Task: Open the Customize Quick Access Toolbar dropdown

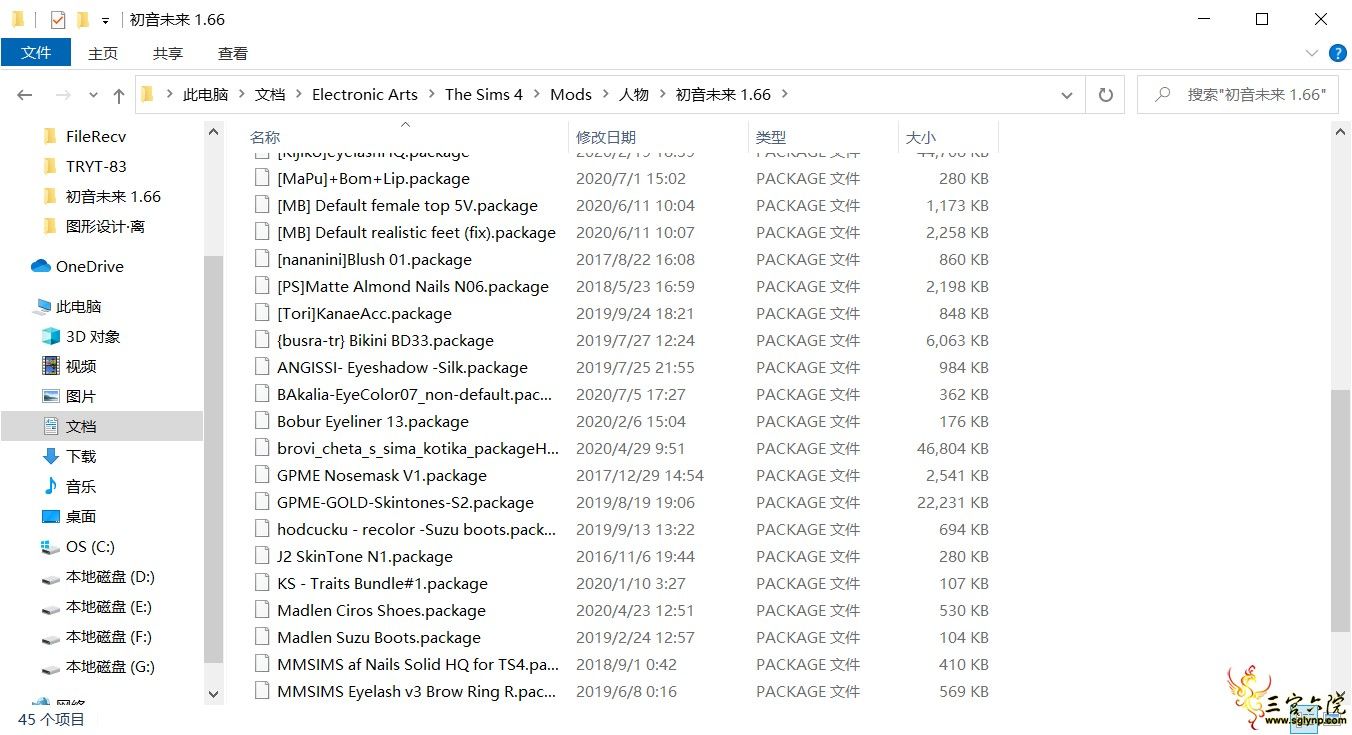Action: coord(105,20)
